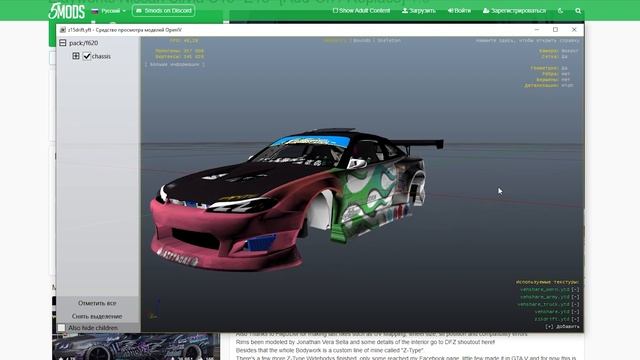Expand the chassis tree node
Screen dimensions: 640x360
(x=76, y=56)
